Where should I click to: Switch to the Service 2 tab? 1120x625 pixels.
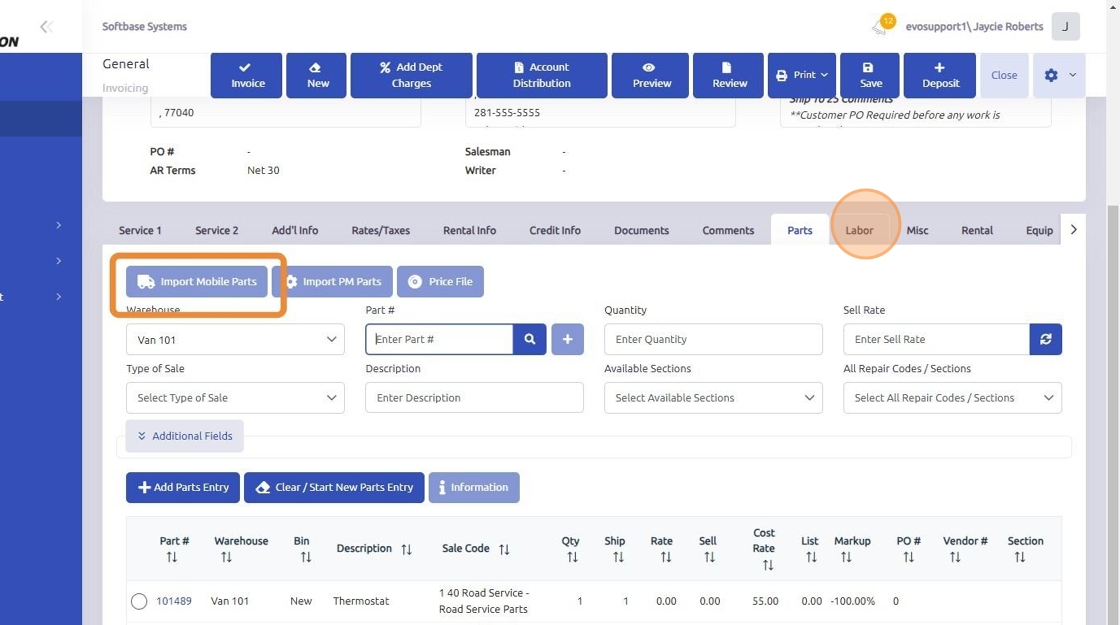[x=216, y=230]
